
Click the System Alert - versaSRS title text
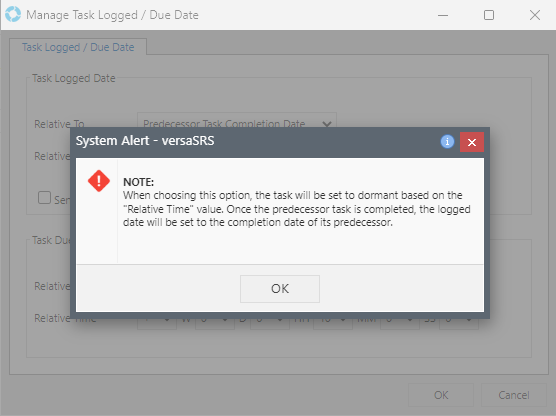coord(145,141)
